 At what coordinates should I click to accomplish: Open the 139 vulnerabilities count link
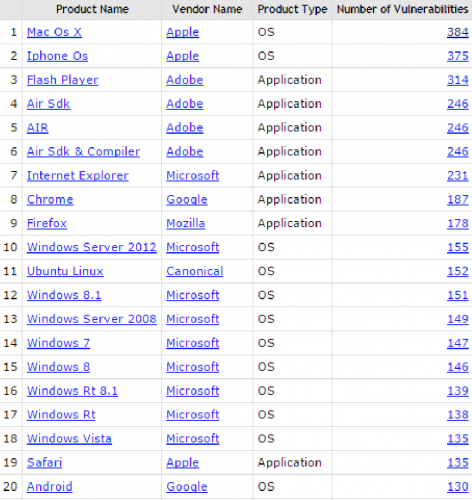point(458,391)
